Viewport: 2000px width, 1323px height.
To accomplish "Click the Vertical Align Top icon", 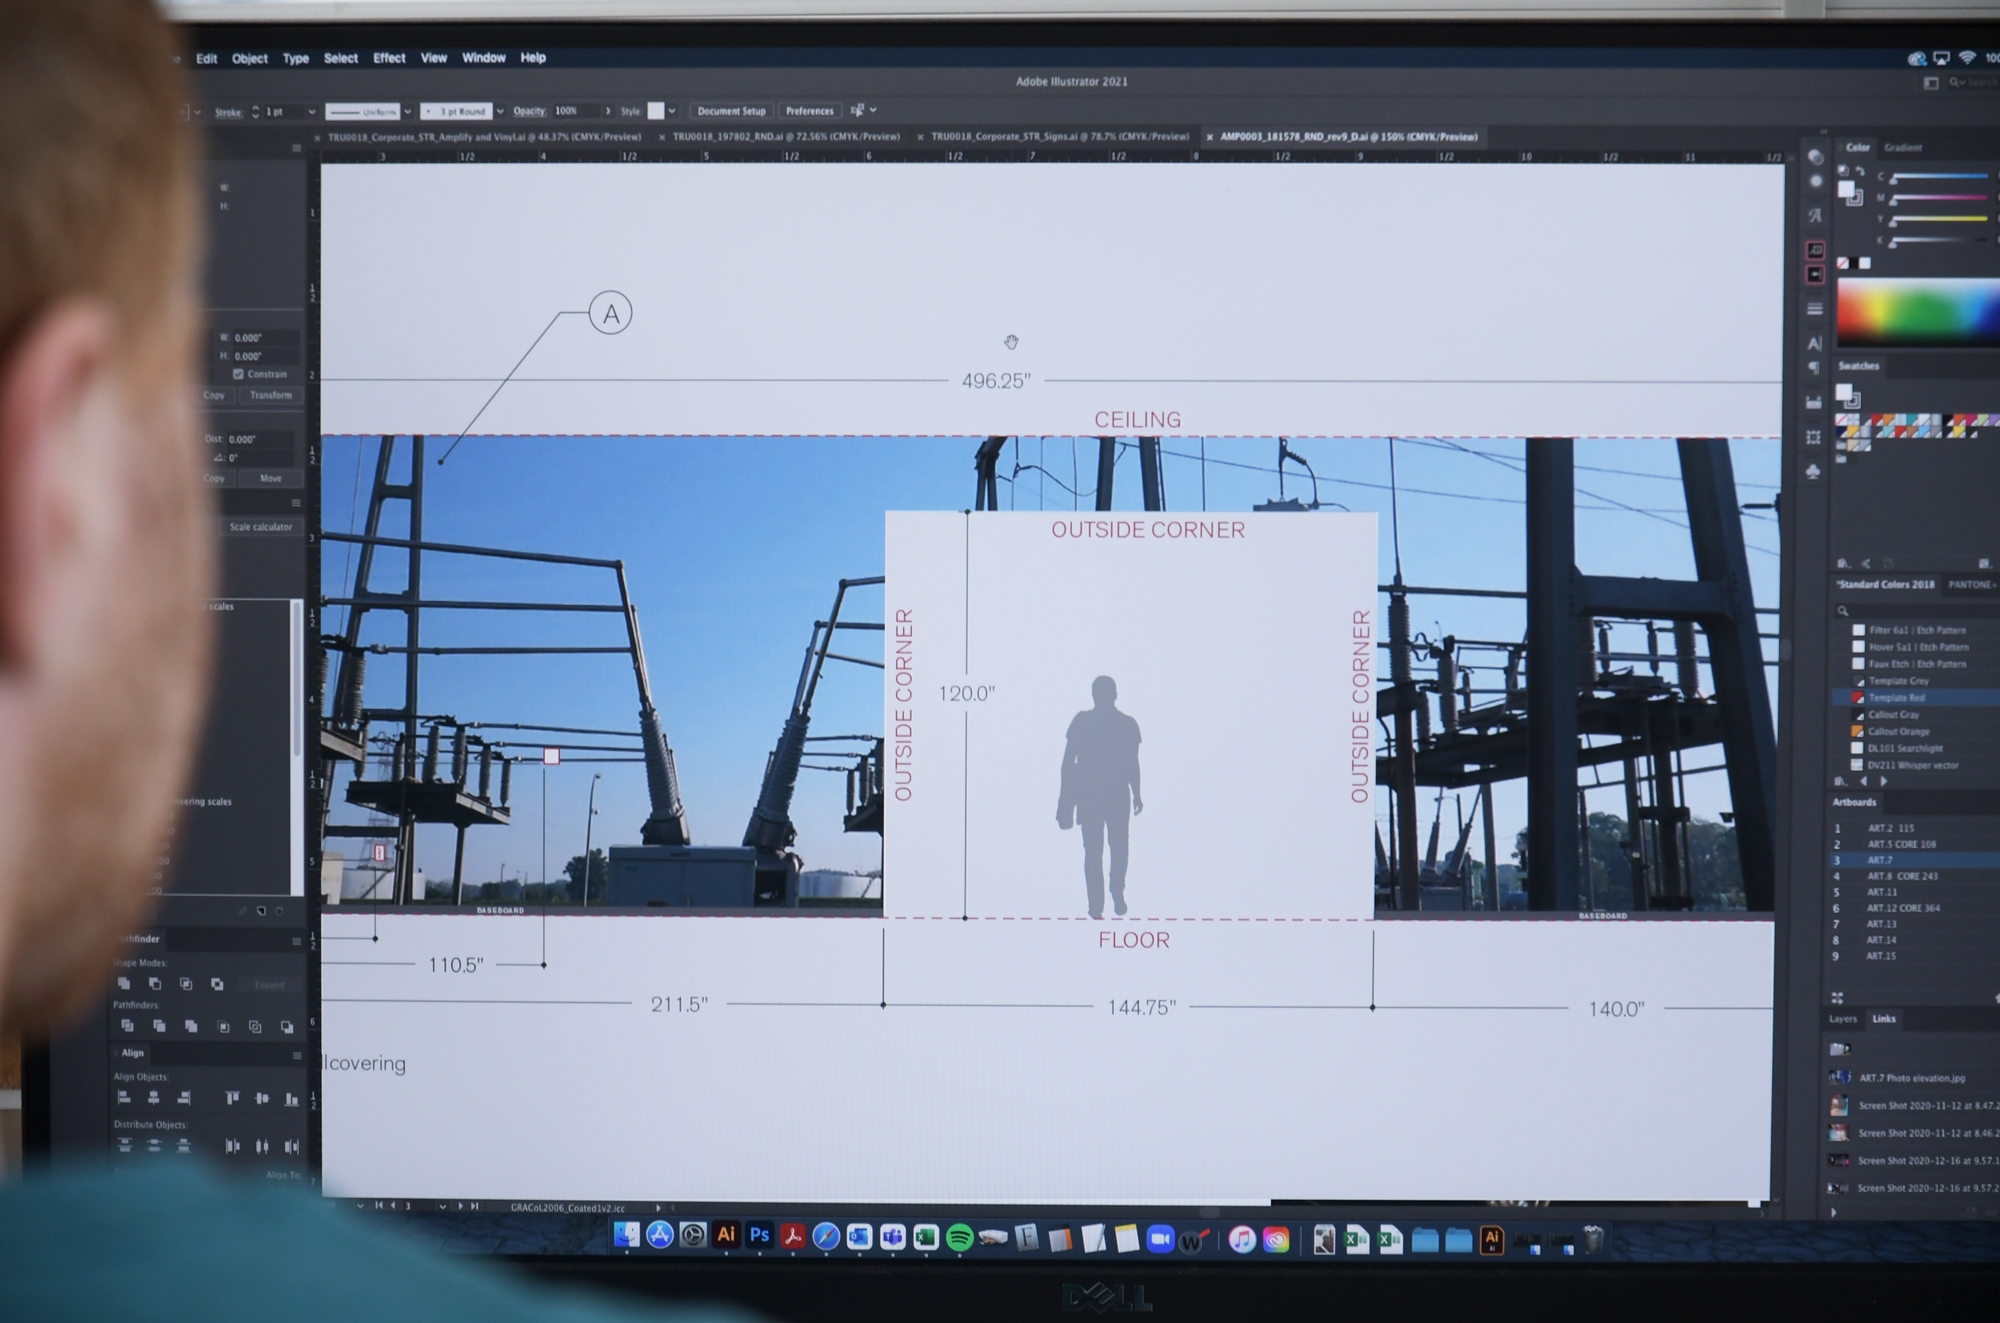I will click(x=232, y=1098).
